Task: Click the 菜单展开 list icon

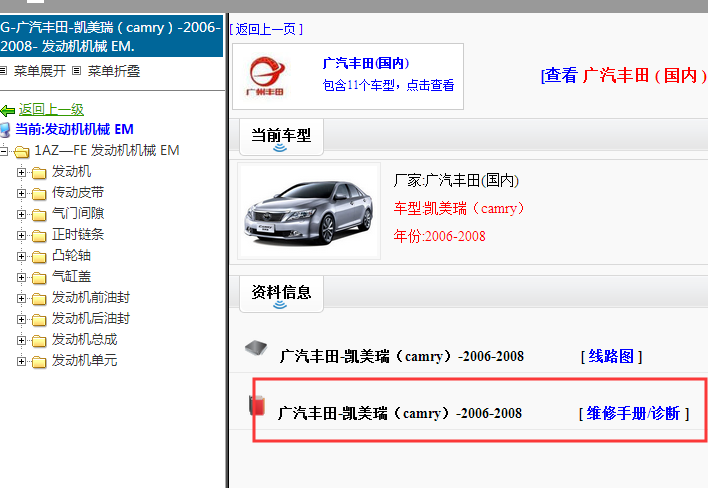Action: 3,70
